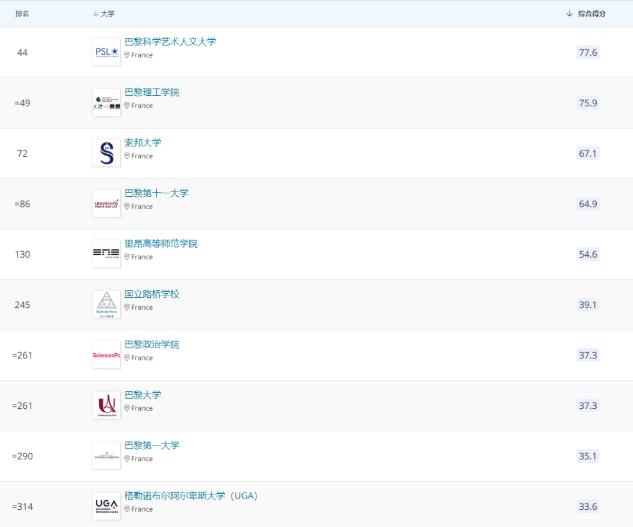Click the 巴黎第十一大学 logo

tap(106, 204)
